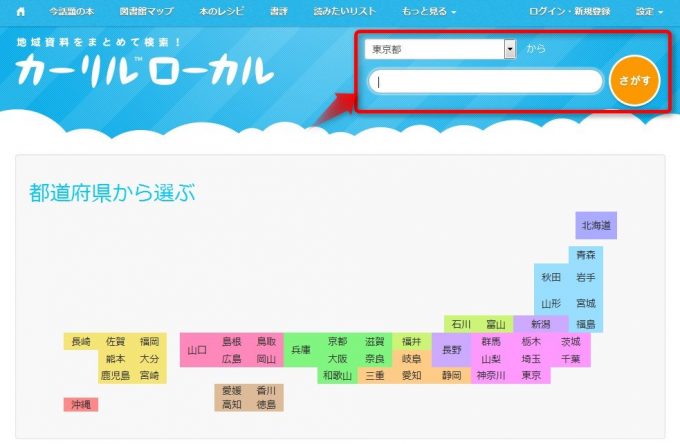Select 熊本 on the prefecture map
Viewport: 680px width, 444px height.
(x=115, y=359)
